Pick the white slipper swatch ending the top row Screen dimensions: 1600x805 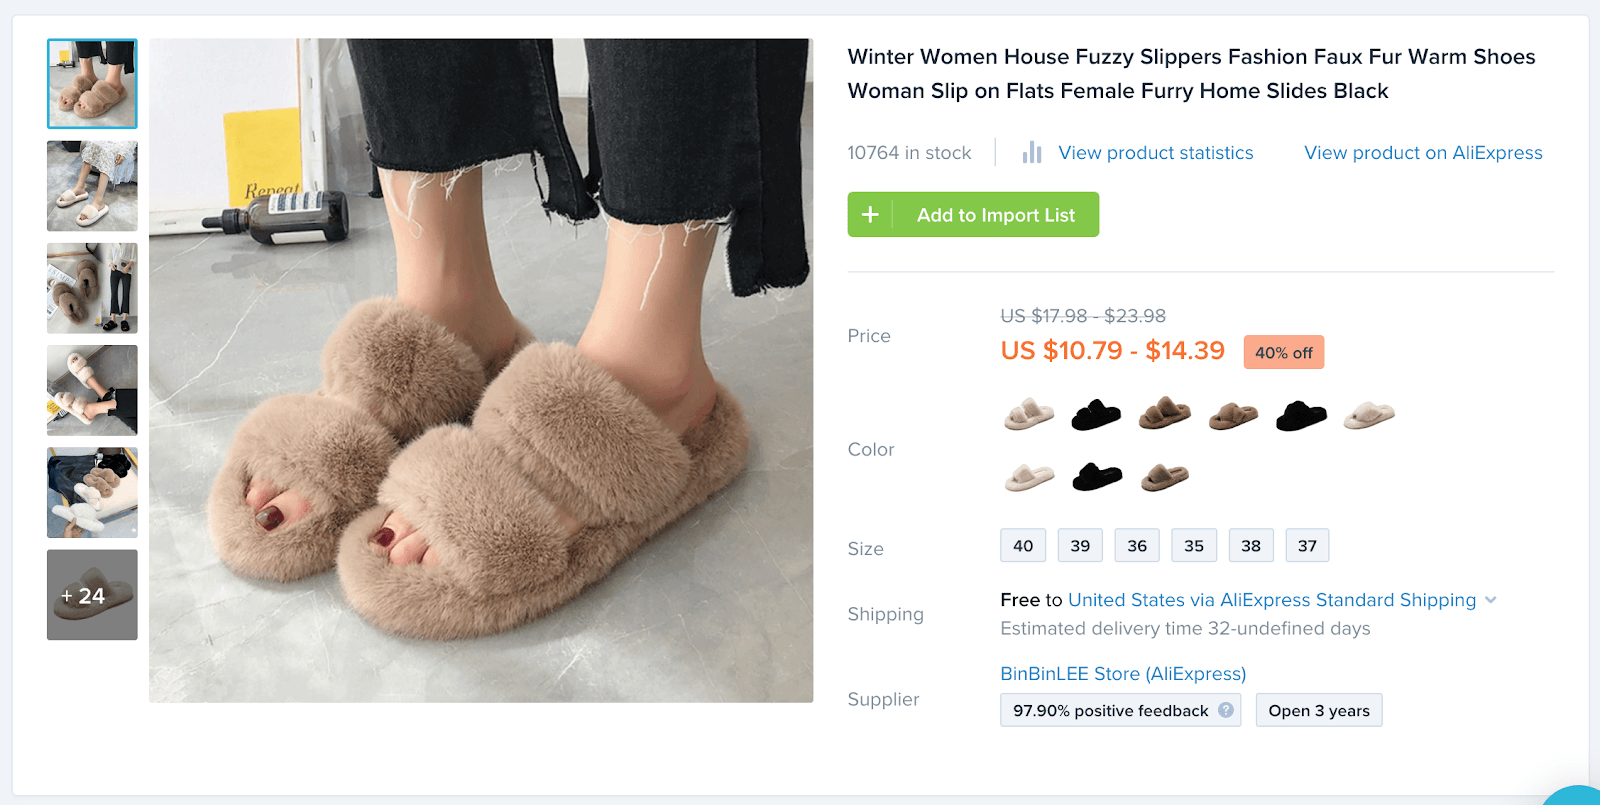point(1369,414)
